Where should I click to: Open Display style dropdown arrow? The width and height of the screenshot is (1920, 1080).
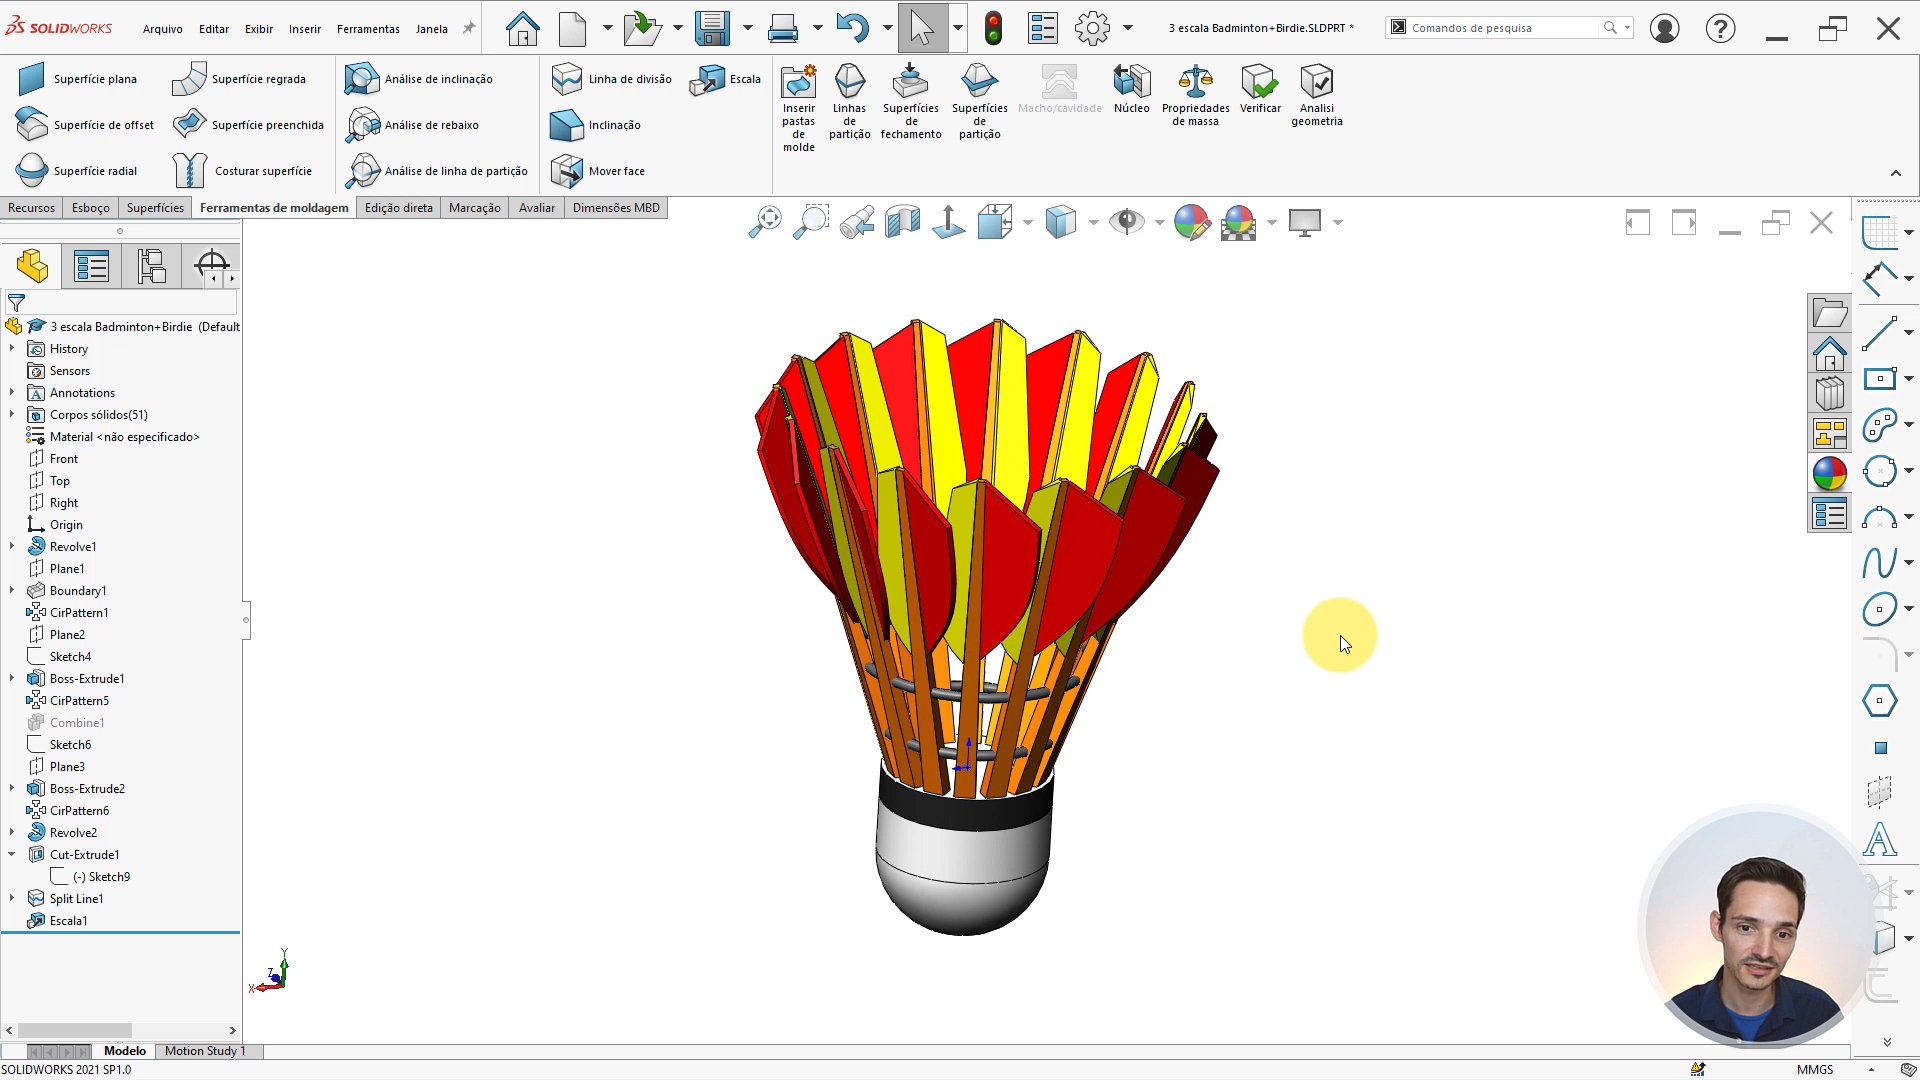tap(1093, 222)
